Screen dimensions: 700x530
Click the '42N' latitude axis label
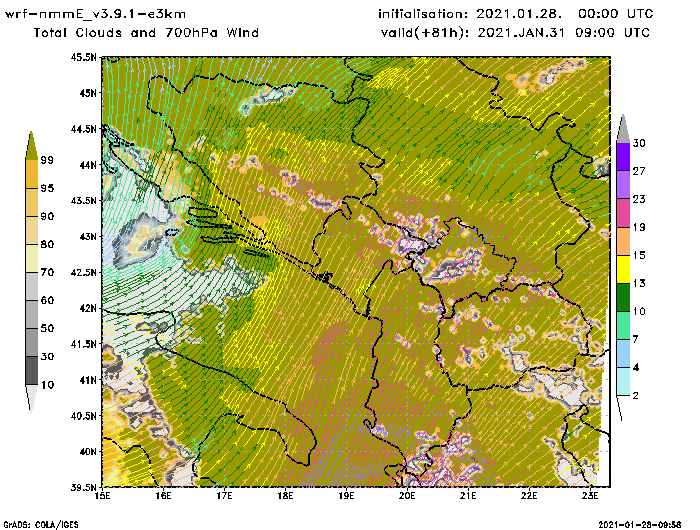point(88,308)
